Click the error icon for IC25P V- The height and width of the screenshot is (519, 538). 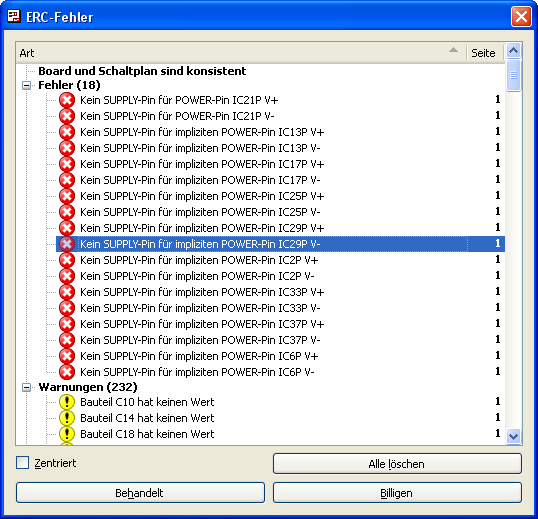[x=67, y=212]
